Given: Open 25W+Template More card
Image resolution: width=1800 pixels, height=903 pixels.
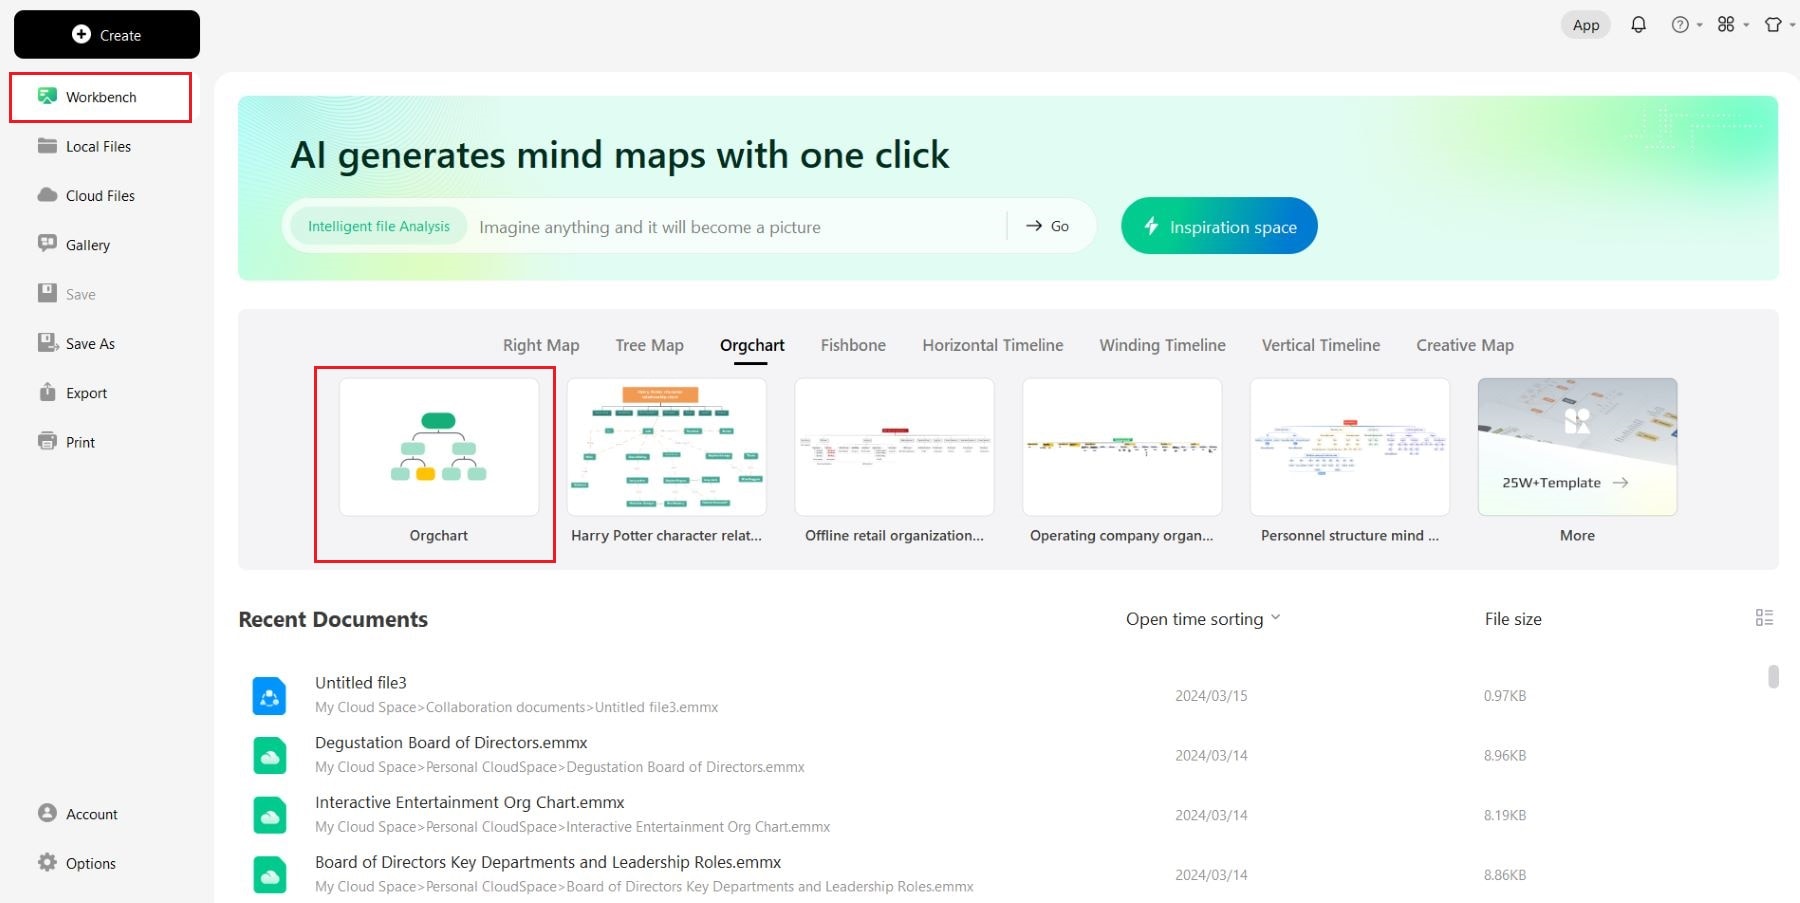Looking at the screenshot, I should [x=1578, y=447].
